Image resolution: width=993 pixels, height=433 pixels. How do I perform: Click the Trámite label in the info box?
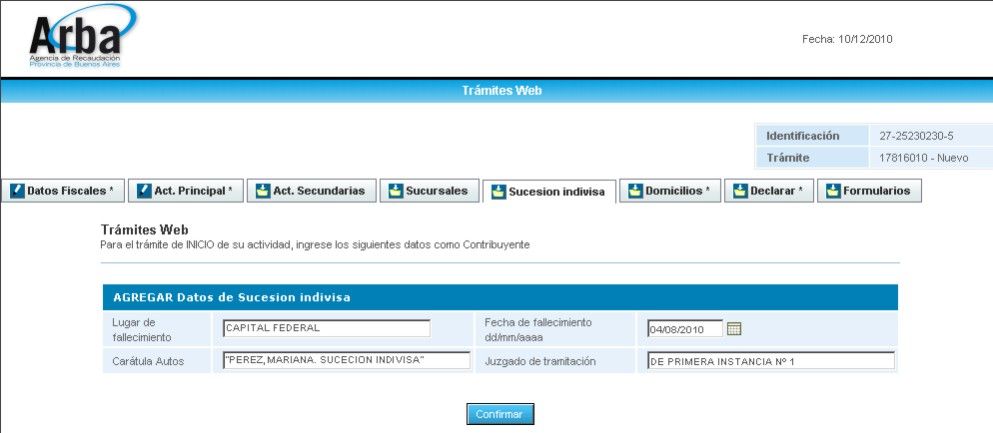(788, 158)
